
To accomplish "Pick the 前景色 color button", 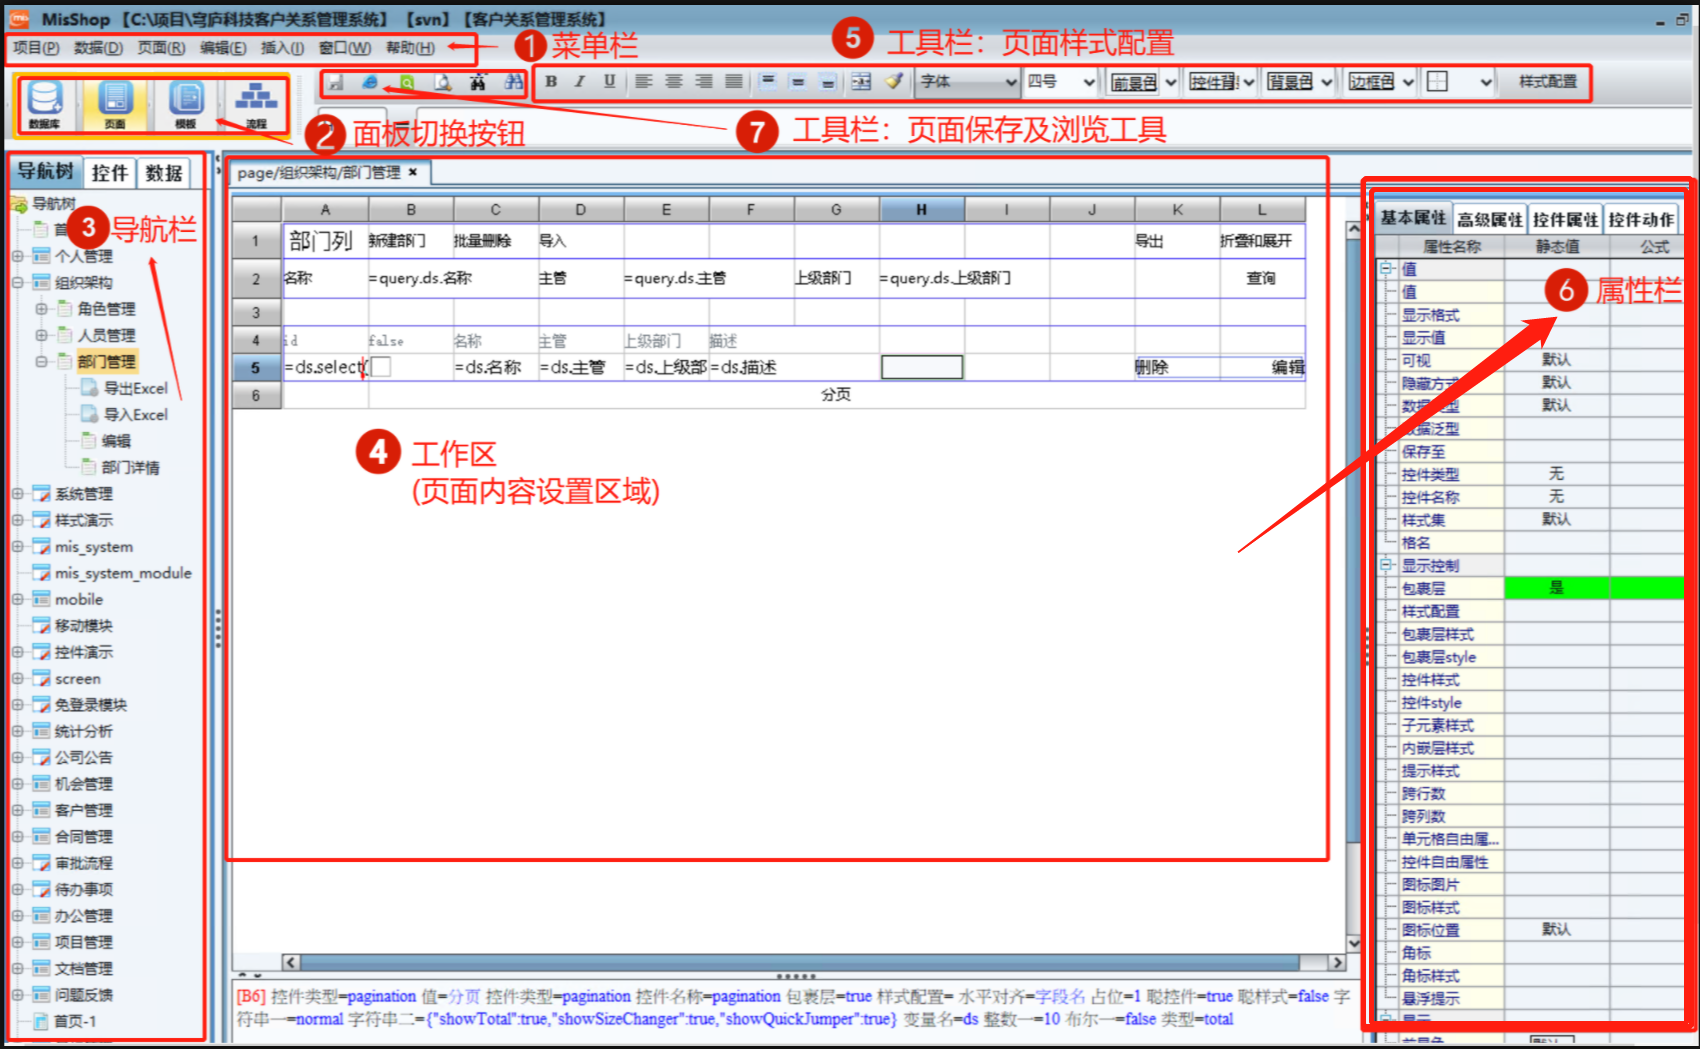I will click(1135, 82).
